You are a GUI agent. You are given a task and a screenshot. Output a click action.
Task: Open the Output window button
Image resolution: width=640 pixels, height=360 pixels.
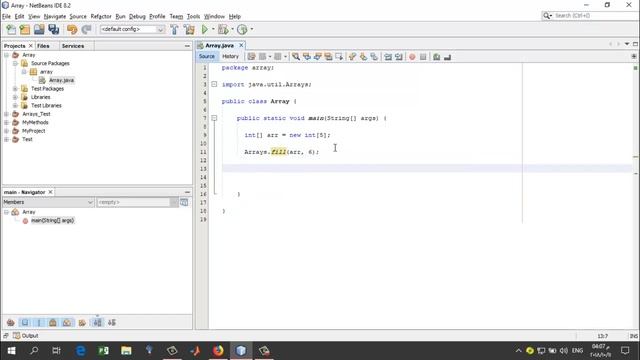coord(25,336)
